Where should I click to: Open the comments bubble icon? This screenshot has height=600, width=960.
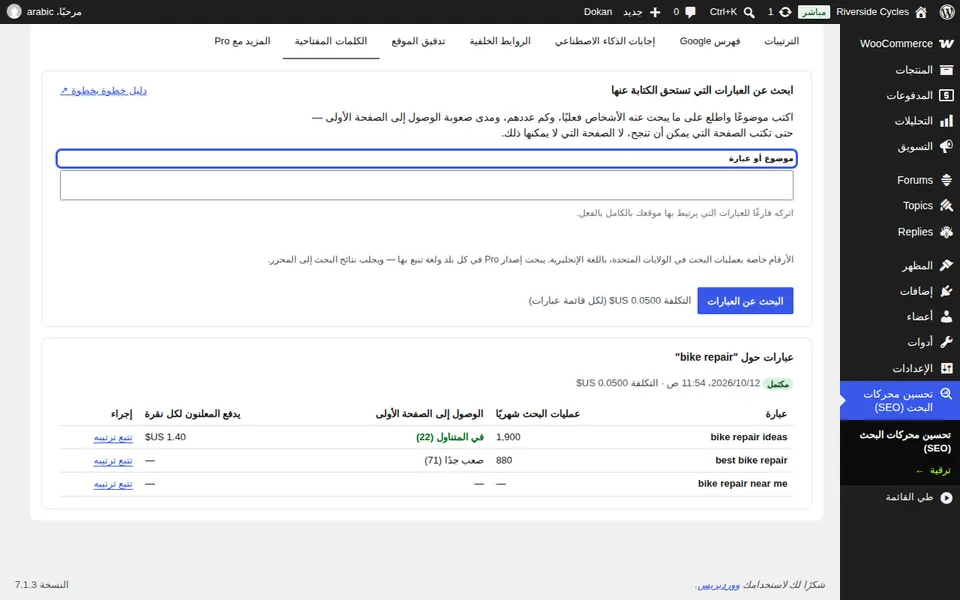pyautogui.click(x=691, y=12)
